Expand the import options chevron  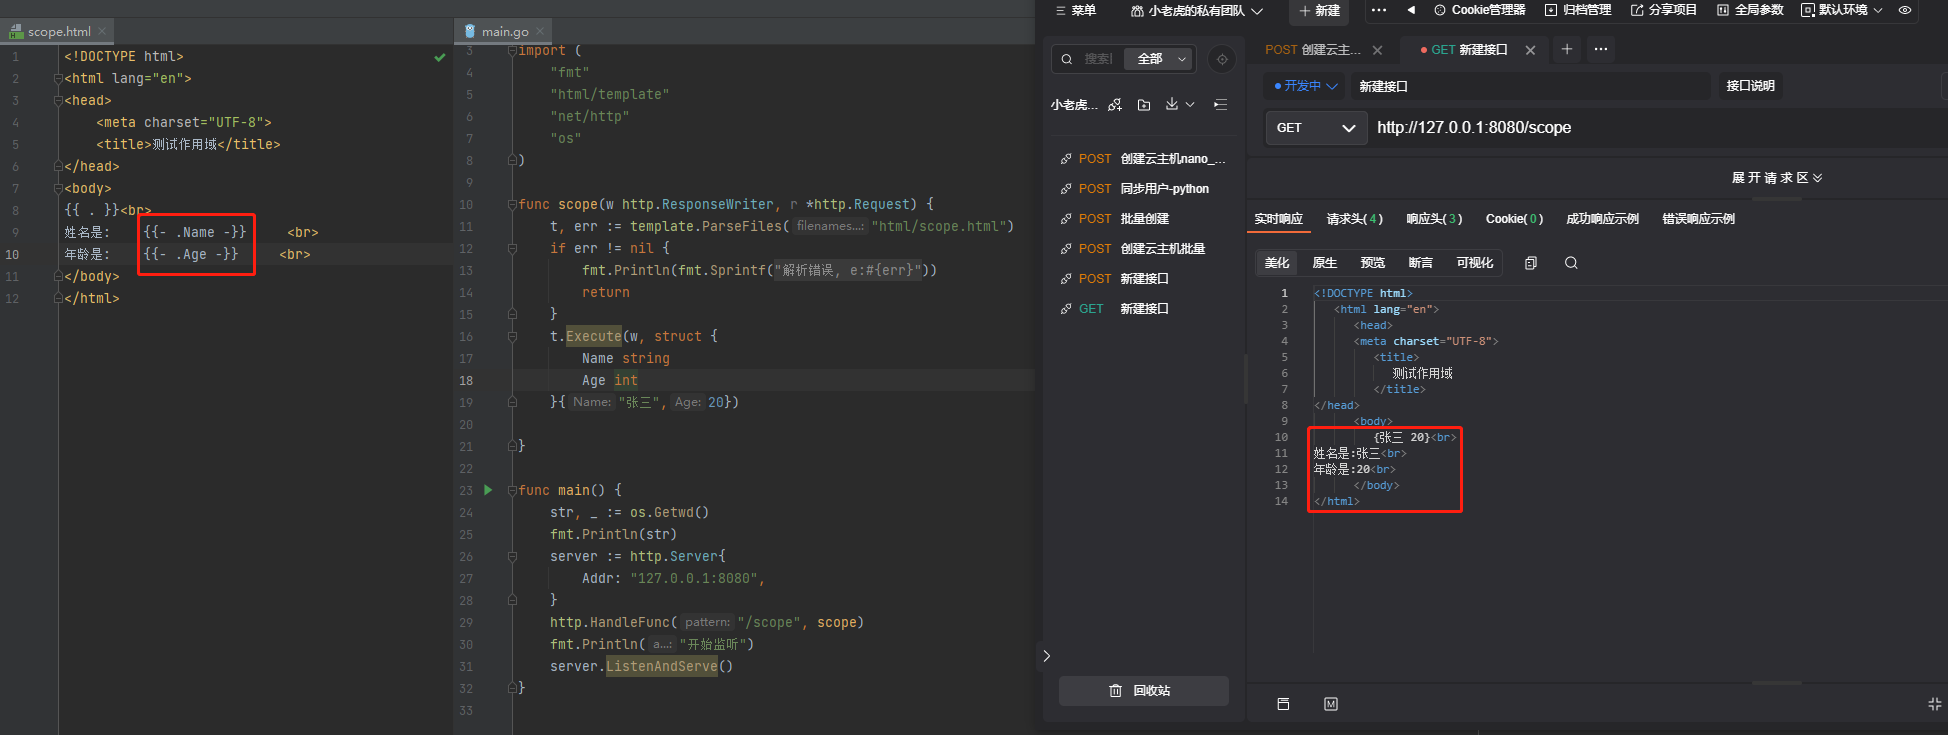point(1190,104)
